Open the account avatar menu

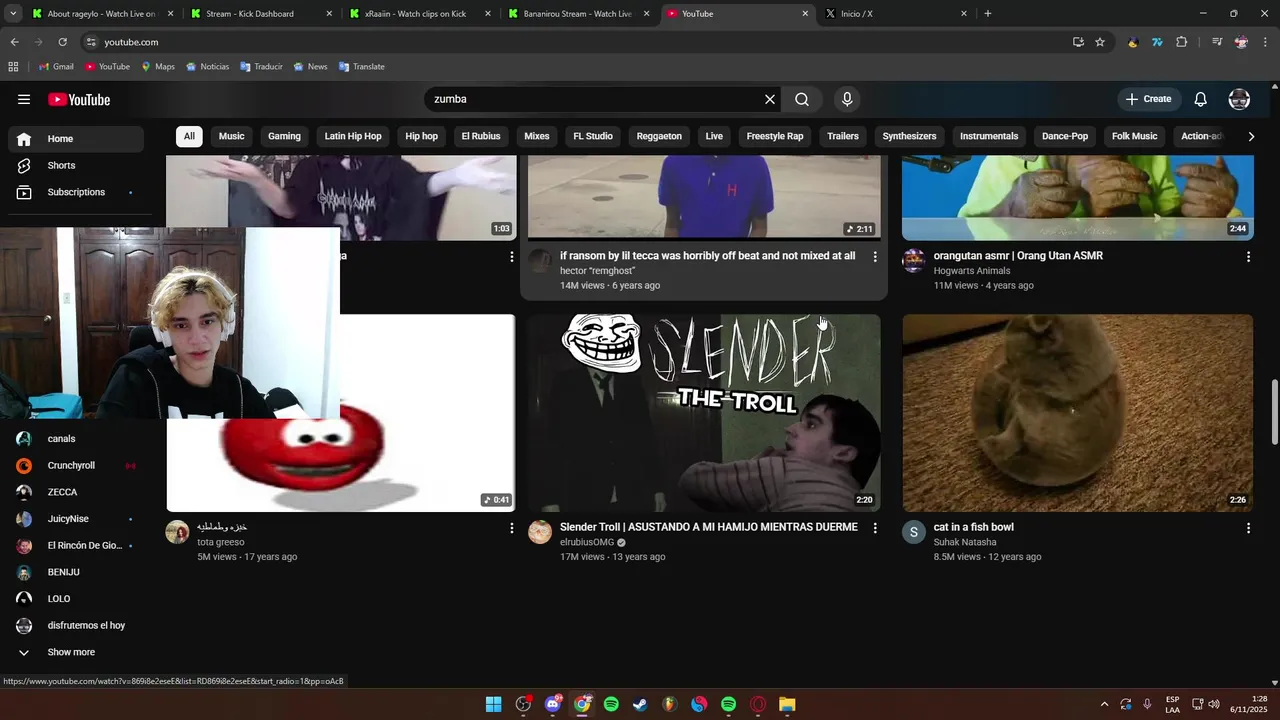[x=1239, y=99]
